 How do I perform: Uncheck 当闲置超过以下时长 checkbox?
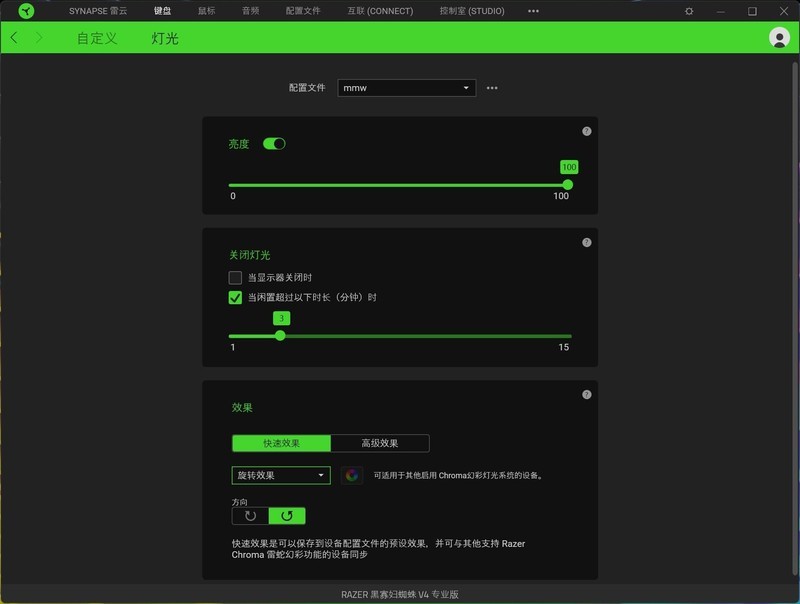click(x=235, y=297)
